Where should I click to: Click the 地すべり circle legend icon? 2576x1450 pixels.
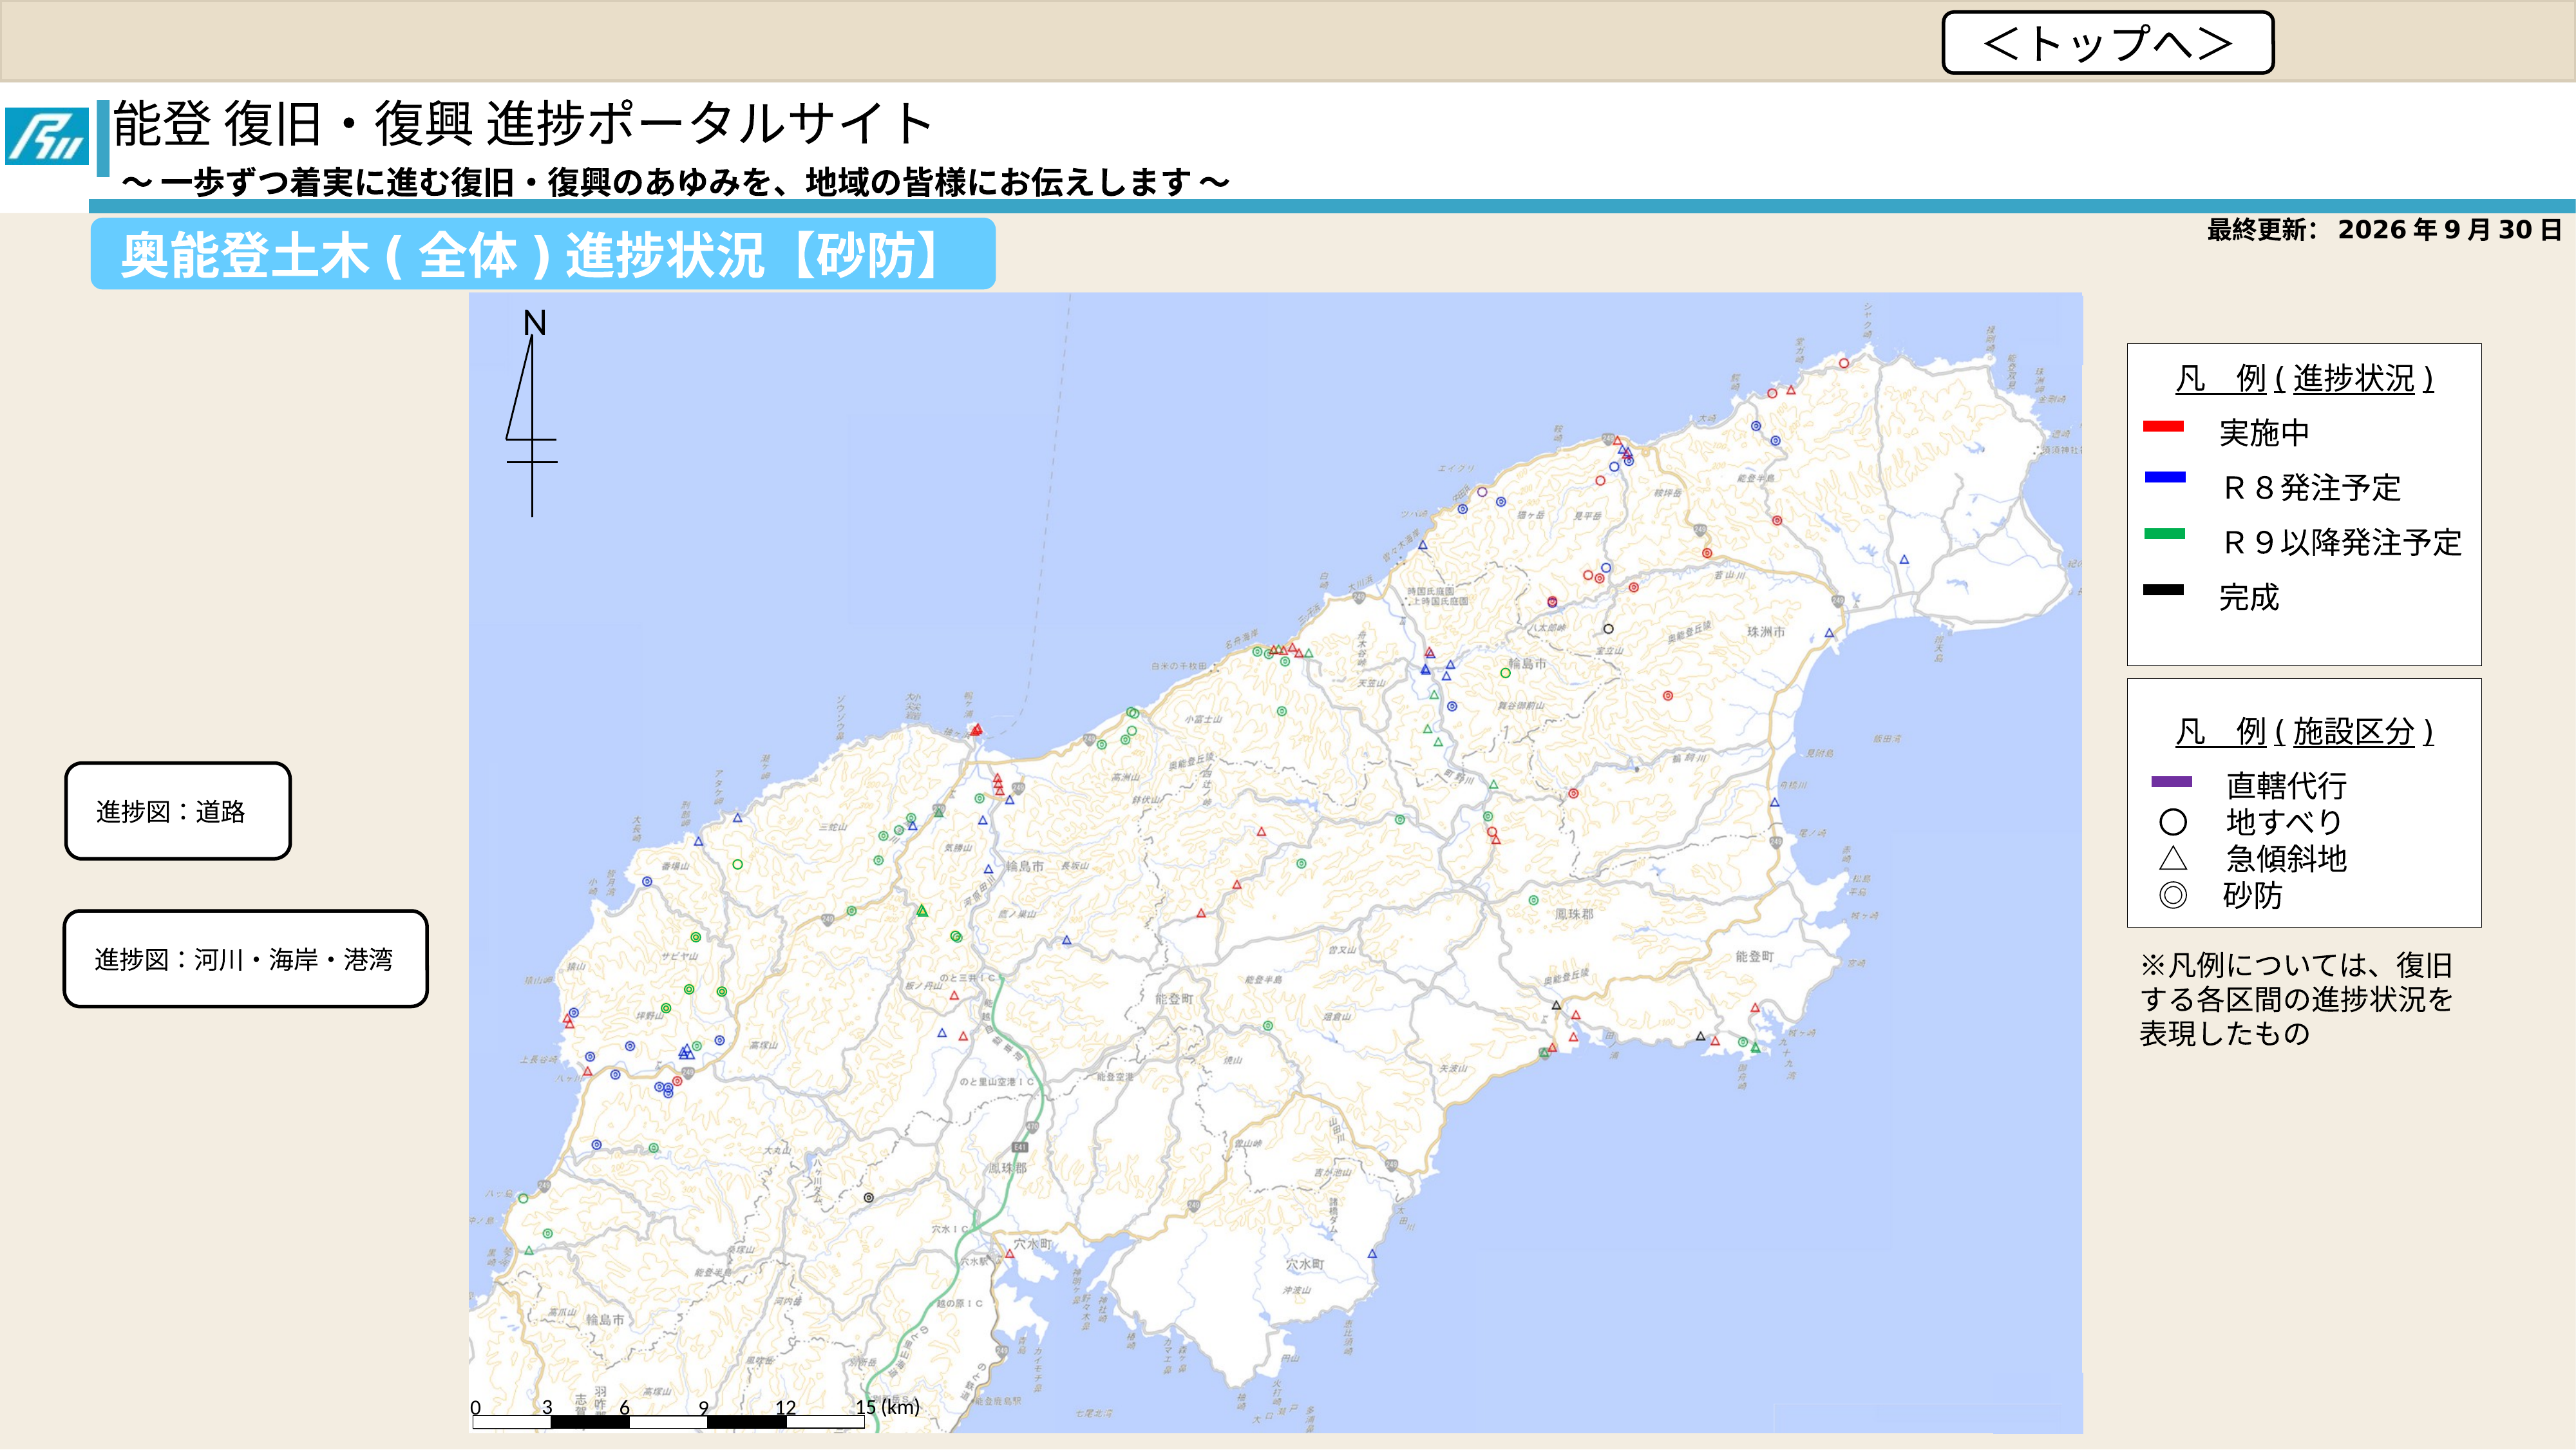(2173, 822)
